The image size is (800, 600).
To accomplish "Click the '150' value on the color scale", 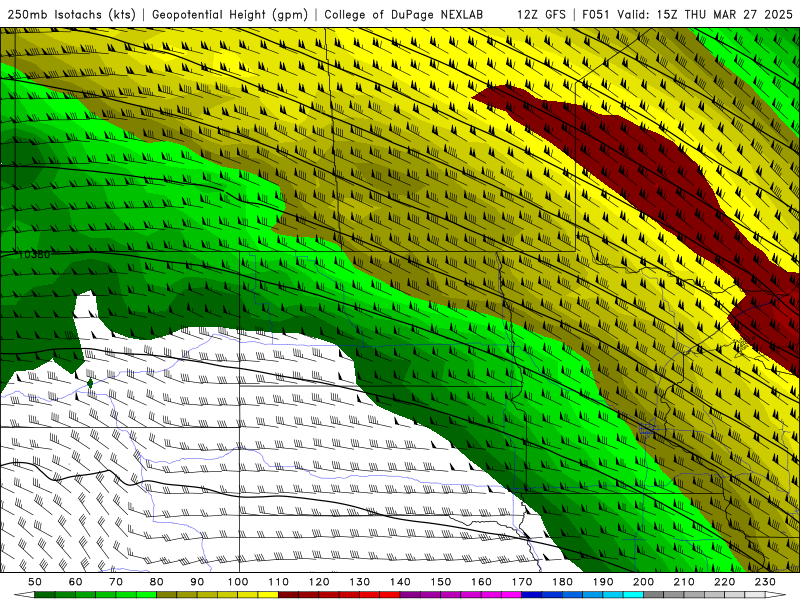I will point(441,582).
